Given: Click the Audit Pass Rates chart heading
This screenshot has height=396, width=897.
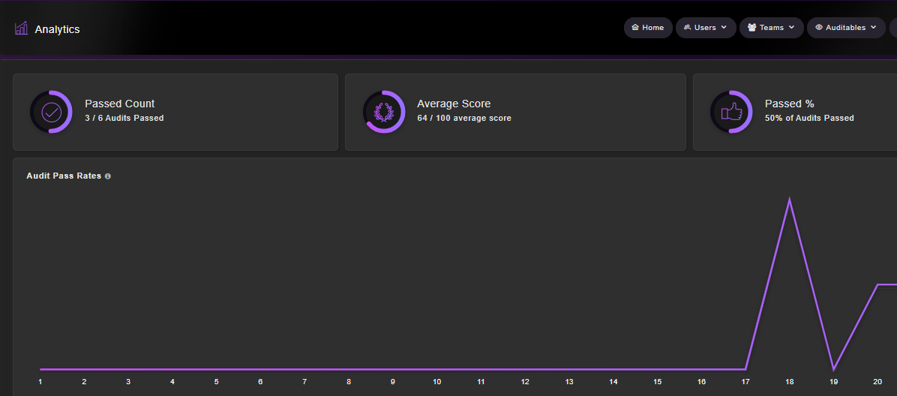Looking at the screenshot, I should [x=64, y=176].
